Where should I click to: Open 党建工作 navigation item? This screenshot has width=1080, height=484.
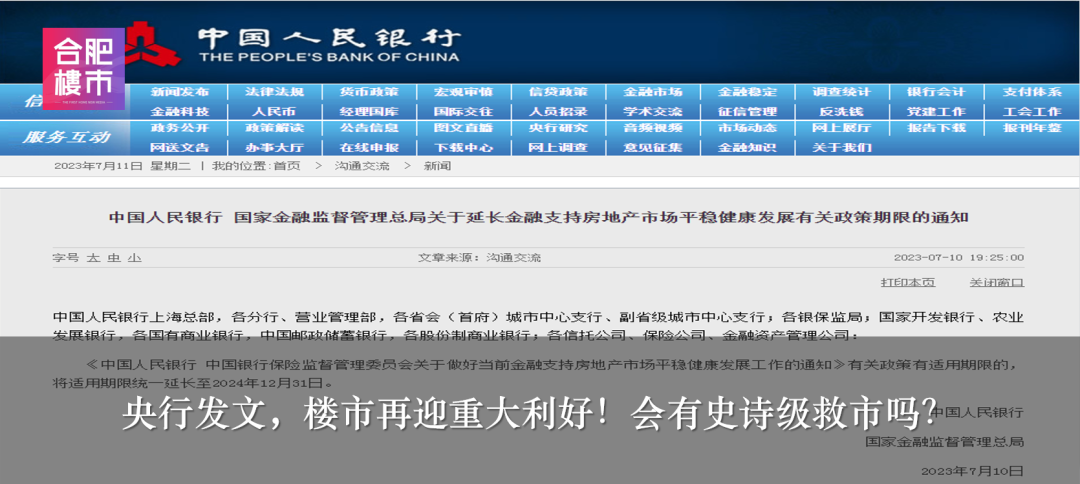(x=936, y=112)
